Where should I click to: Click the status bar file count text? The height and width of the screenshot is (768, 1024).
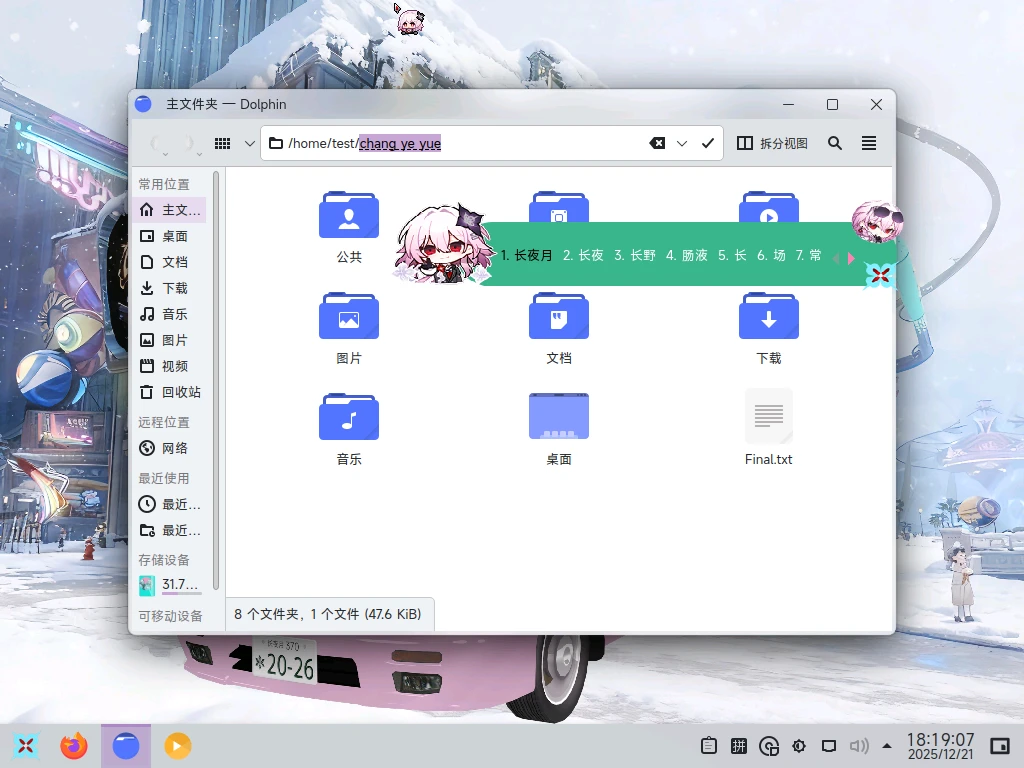(x=327, y=614)
